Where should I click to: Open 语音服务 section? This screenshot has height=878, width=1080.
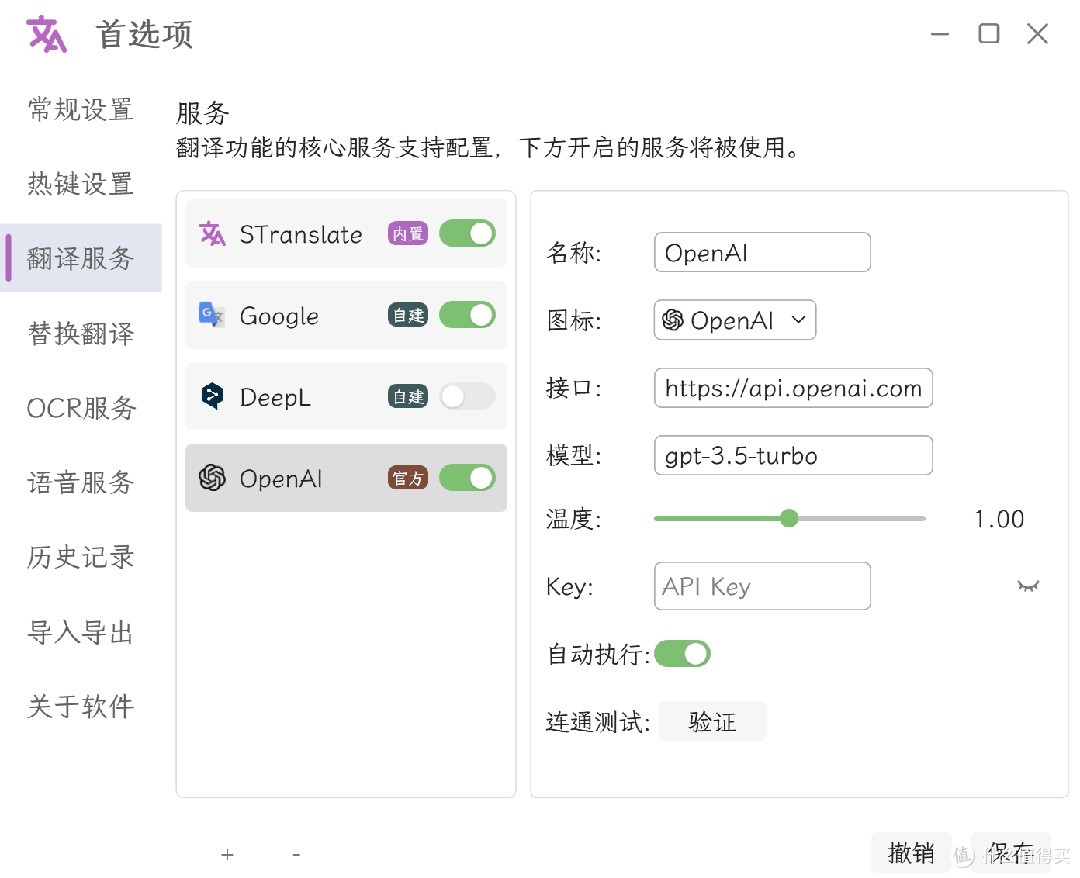tap(81, 482)
